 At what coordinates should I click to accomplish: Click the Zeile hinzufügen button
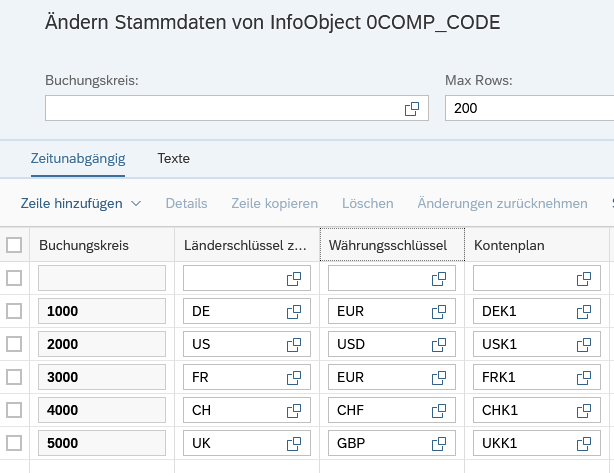72,203
